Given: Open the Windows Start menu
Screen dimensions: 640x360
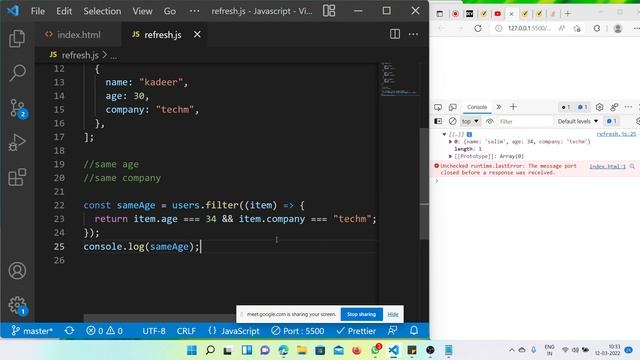Looking at the screenshot, I should click(x=191, y=350).
